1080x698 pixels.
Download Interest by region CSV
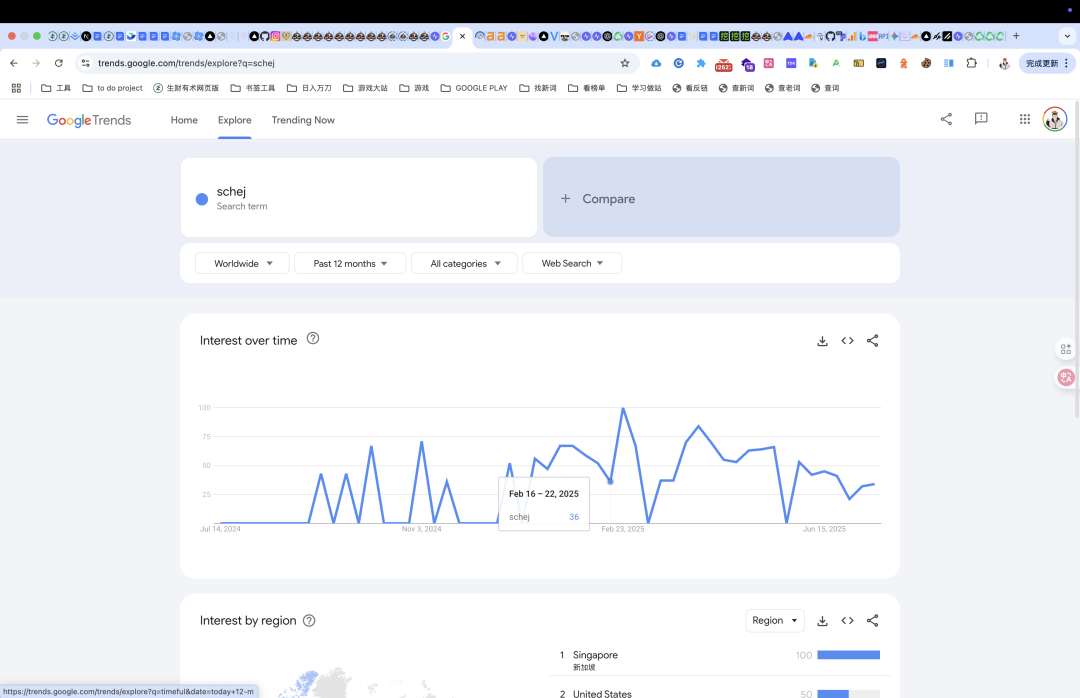822,621
